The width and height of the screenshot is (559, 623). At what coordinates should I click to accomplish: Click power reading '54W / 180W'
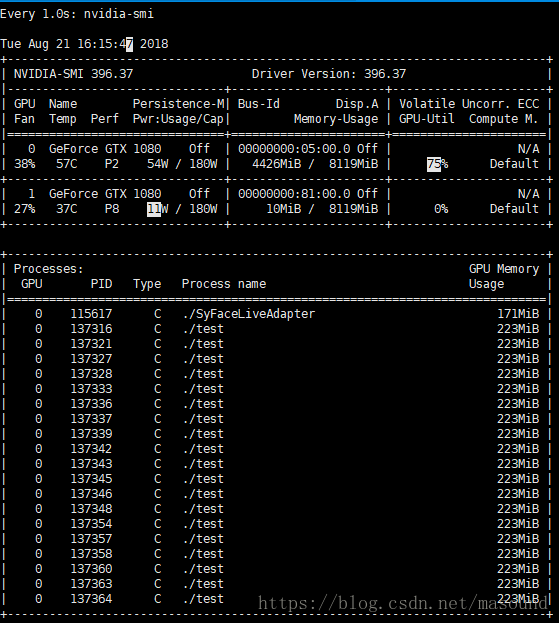tap(182, 164)
